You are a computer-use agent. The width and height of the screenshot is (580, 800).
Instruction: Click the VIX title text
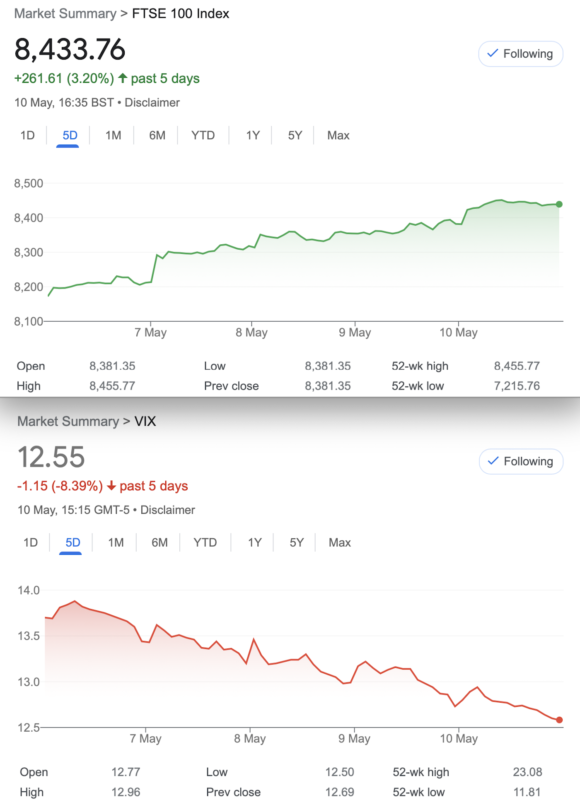click(145, 421)
